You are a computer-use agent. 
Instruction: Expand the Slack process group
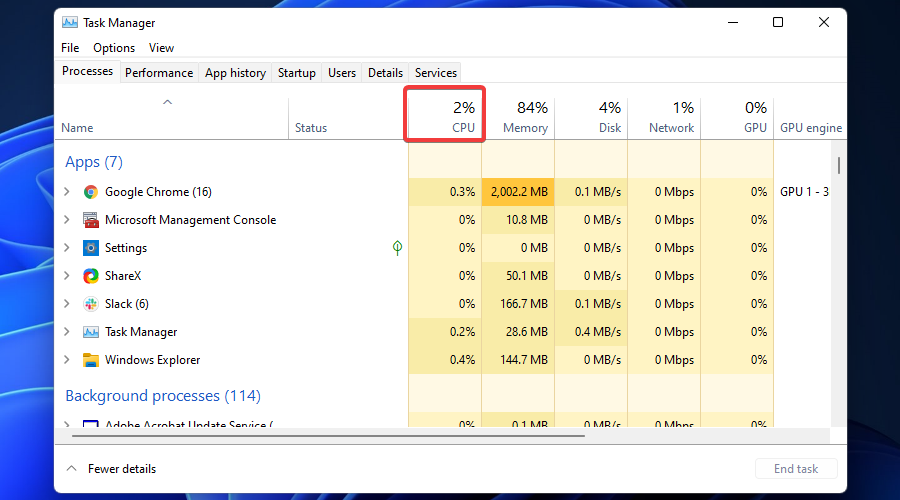click(67, 304)
